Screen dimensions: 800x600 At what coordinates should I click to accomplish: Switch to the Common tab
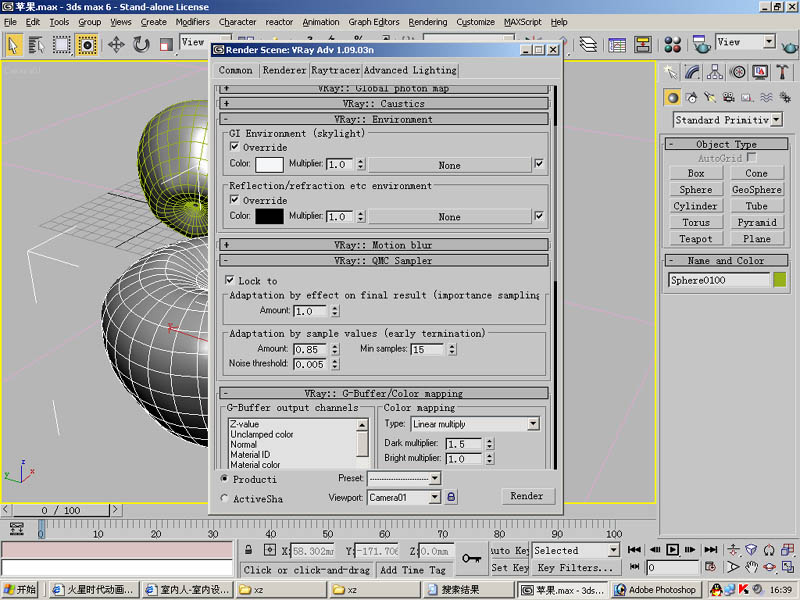[x=235, y=70]
